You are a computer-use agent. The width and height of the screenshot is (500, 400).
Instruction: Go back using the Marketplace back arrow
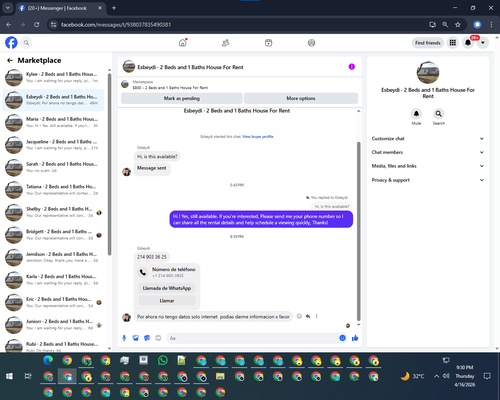tap(10, 60)
